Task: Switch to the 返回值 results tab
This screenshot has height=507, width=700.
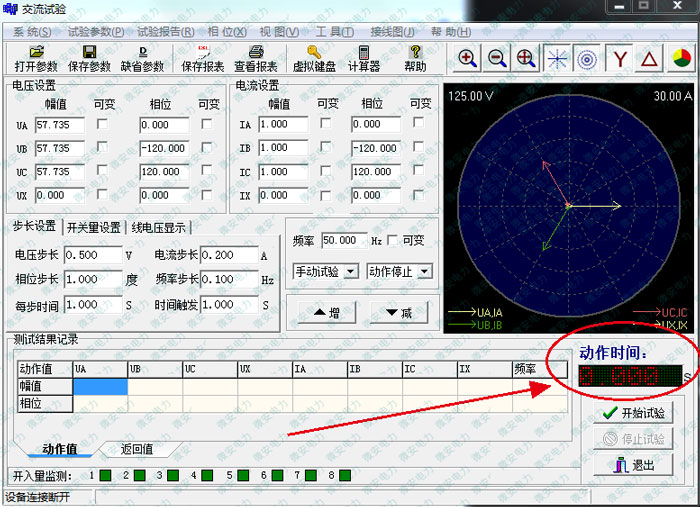Action: tap(136, 450)
